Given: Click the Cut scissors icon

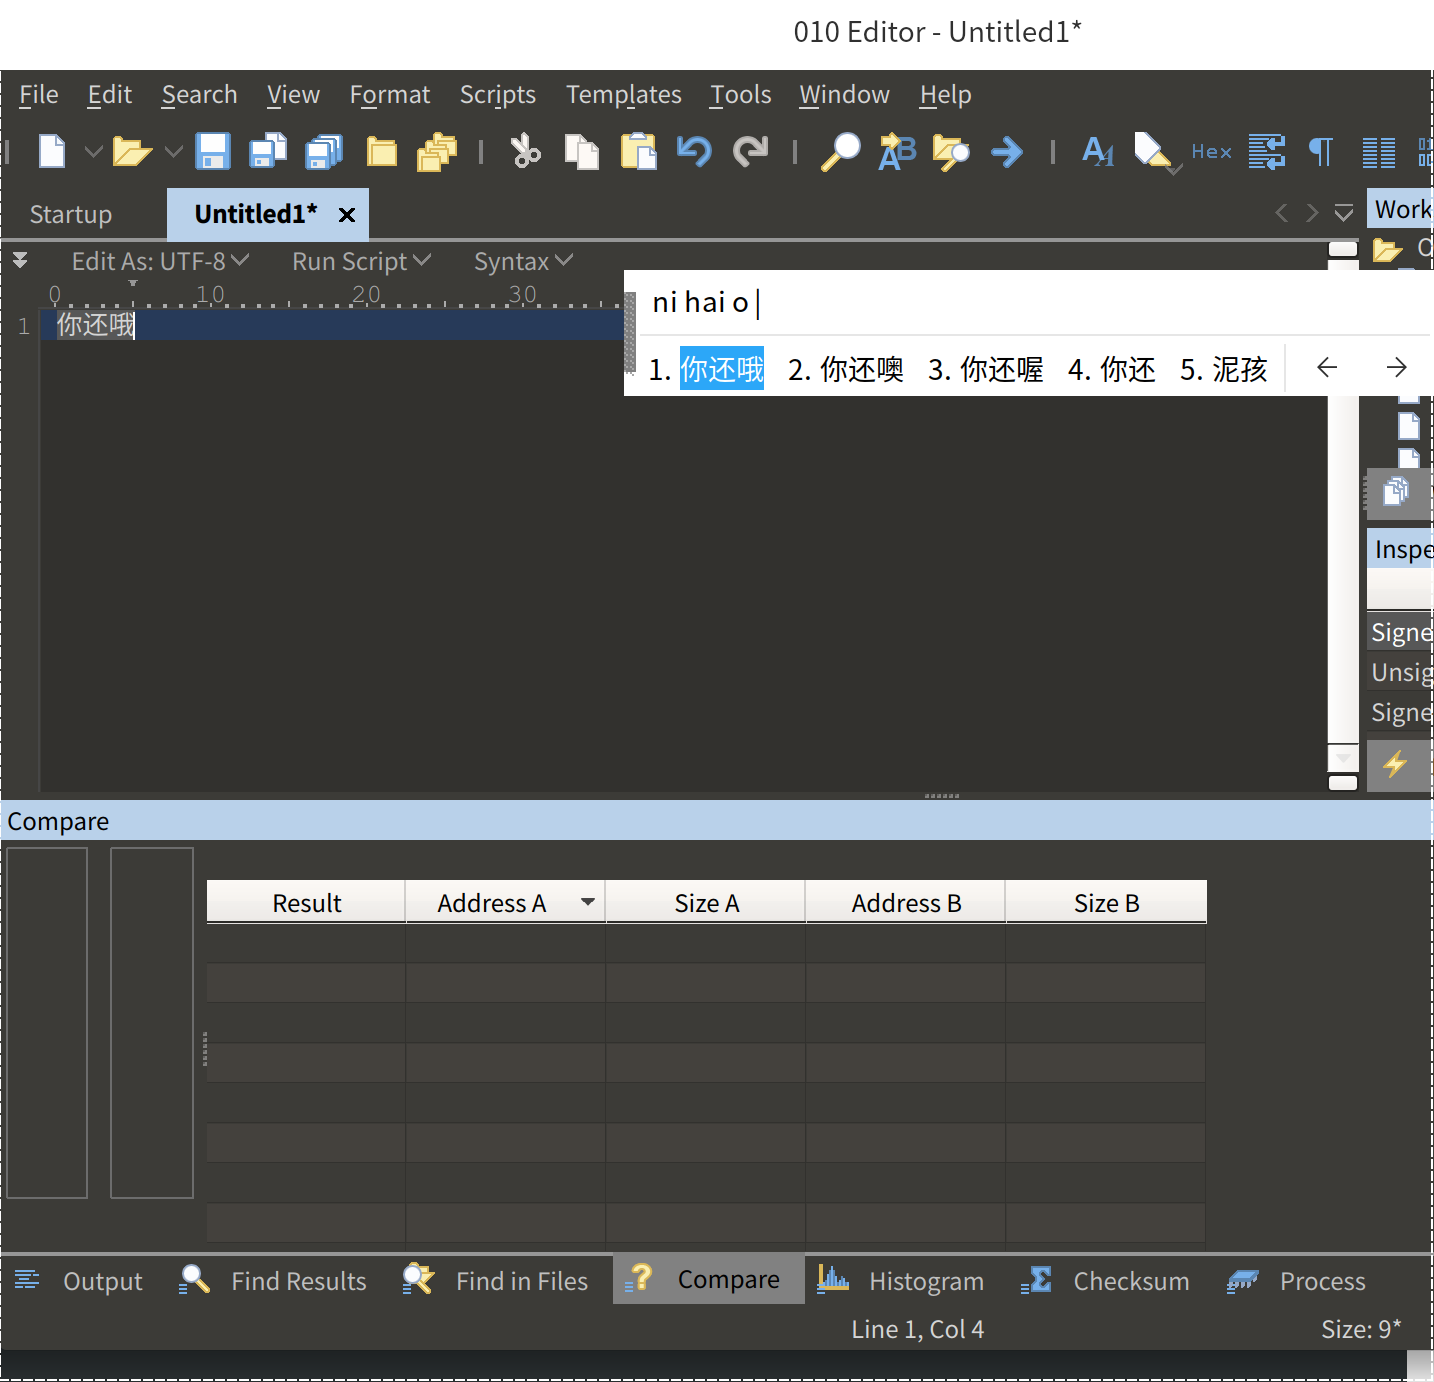Looking at the screenshot, I should click(x=525, y=152).
